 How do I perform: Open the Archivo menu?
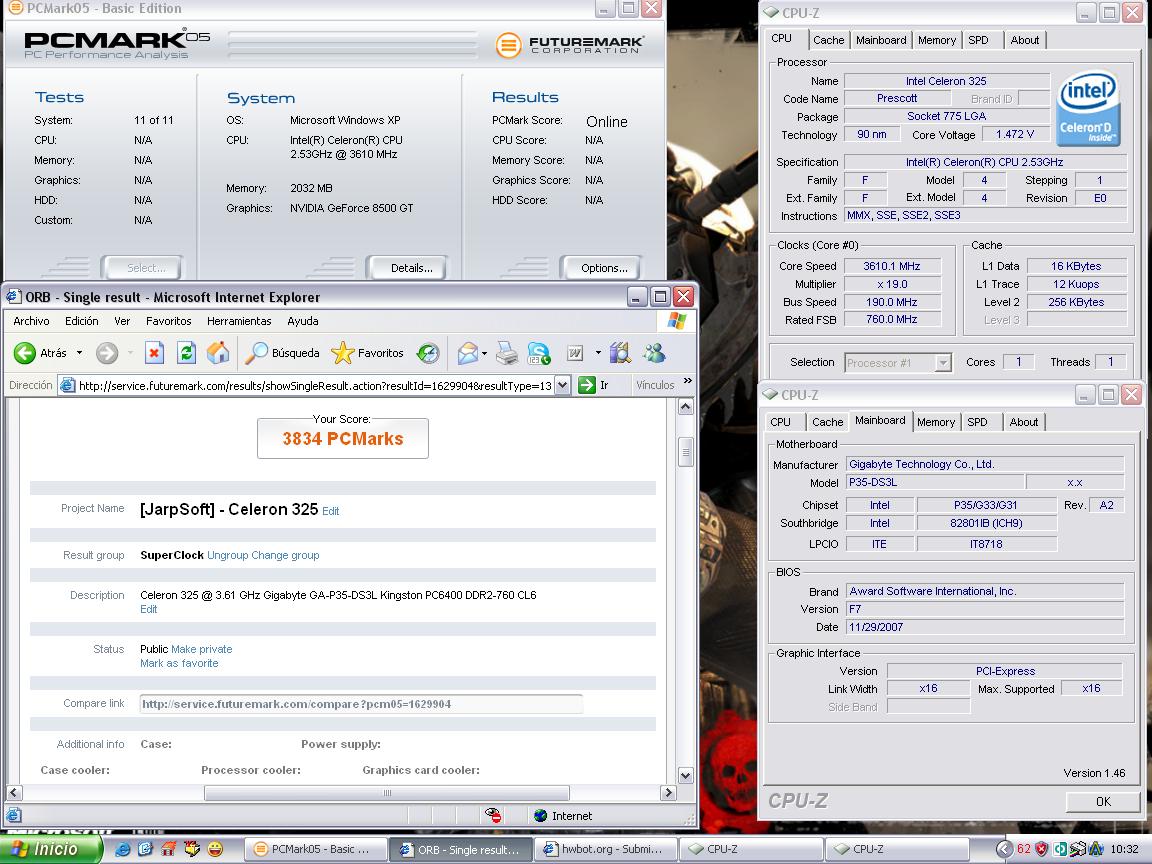31,321
